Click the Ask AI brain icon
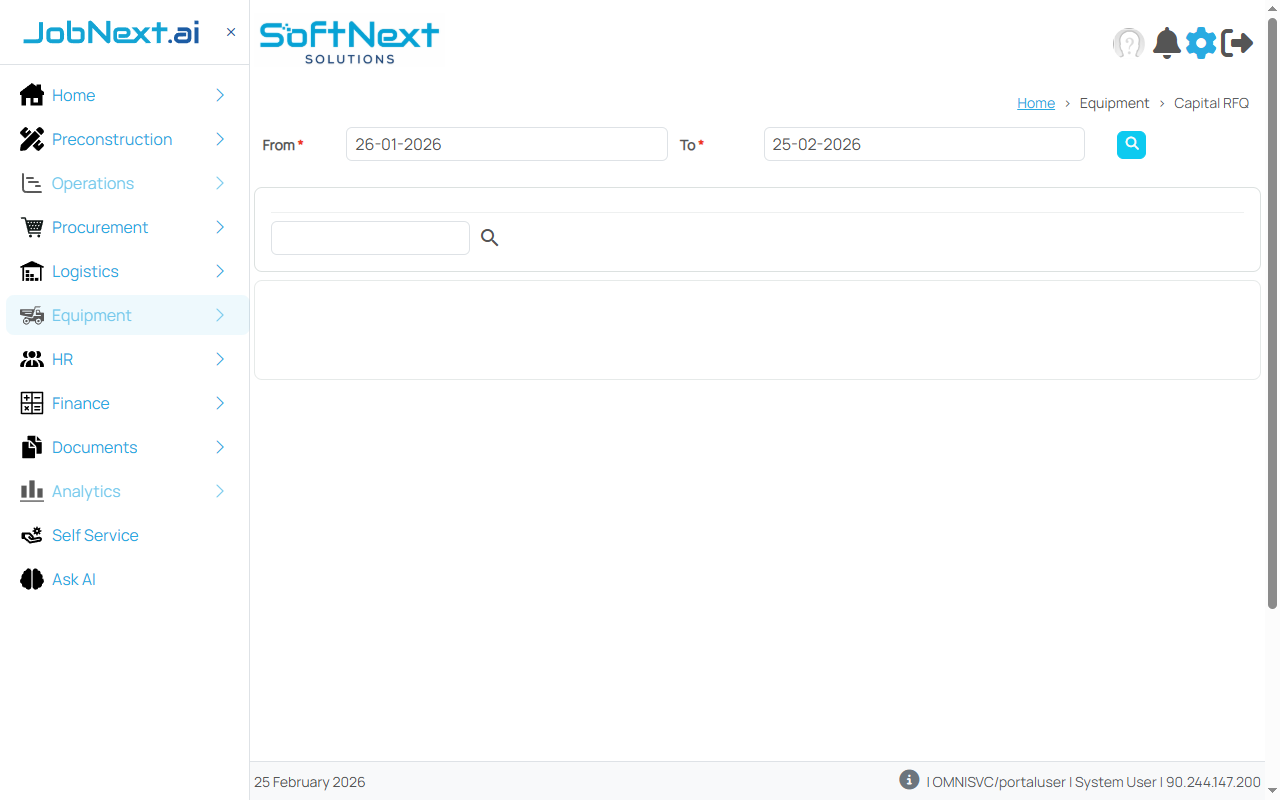 pos(32,579)
